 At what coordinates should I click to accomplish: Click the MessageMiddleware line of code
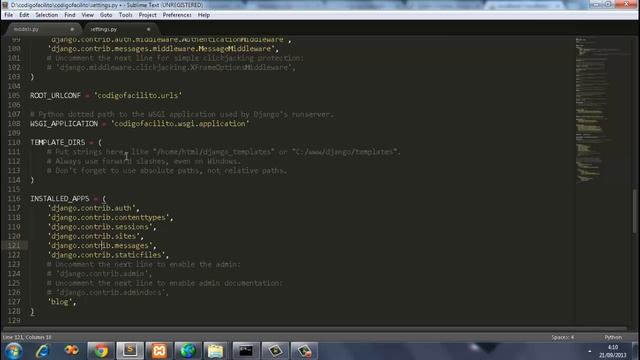pos(163,49)
